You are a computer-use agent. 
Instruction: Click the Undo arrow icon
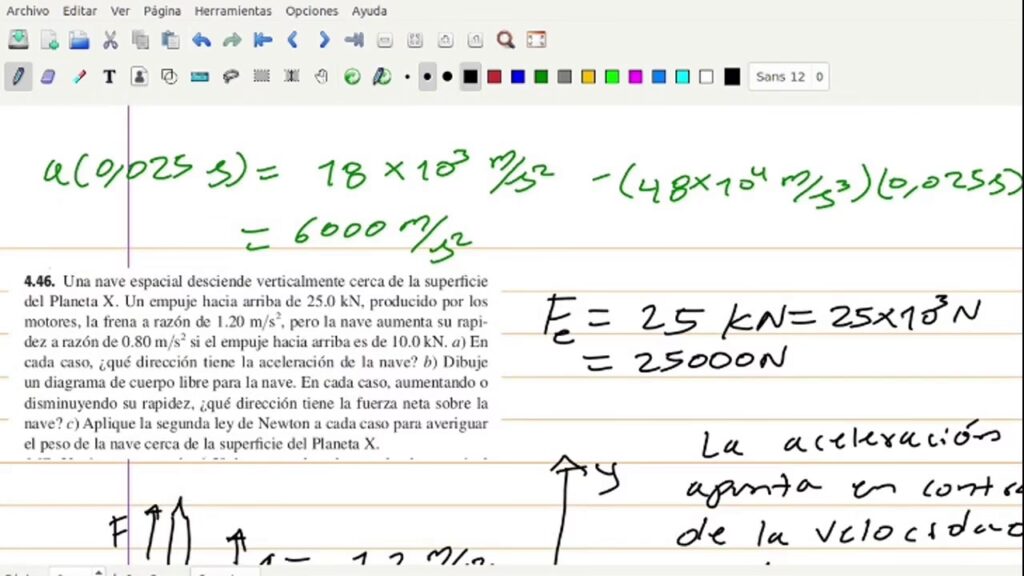201,40
